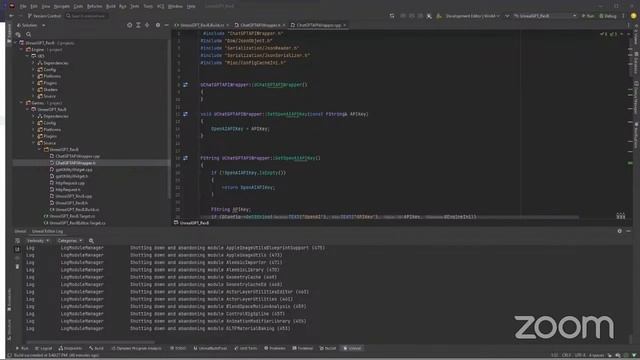Switch to the Unreal tab in bottom panel

click(x=20, y=231)
